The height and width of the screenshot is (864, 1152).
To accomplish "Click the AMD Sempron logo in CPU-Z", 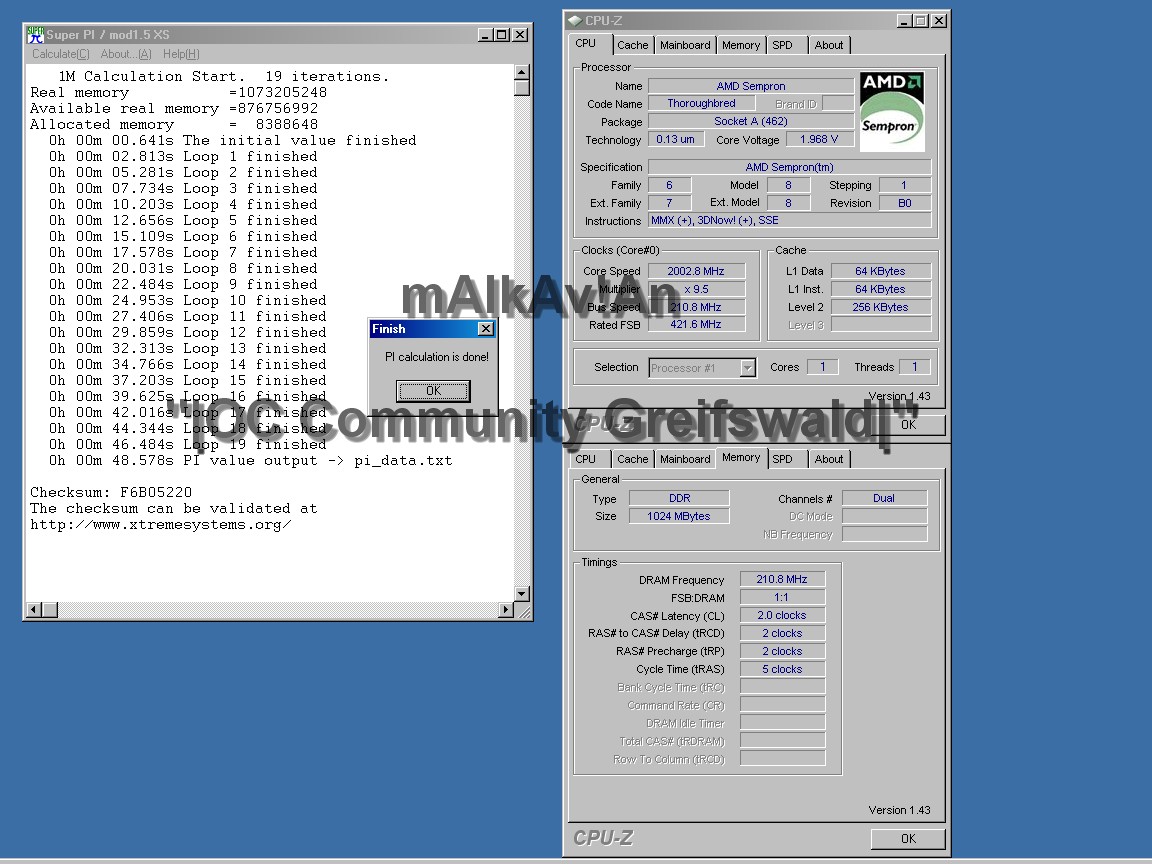I will coord(892,112).
